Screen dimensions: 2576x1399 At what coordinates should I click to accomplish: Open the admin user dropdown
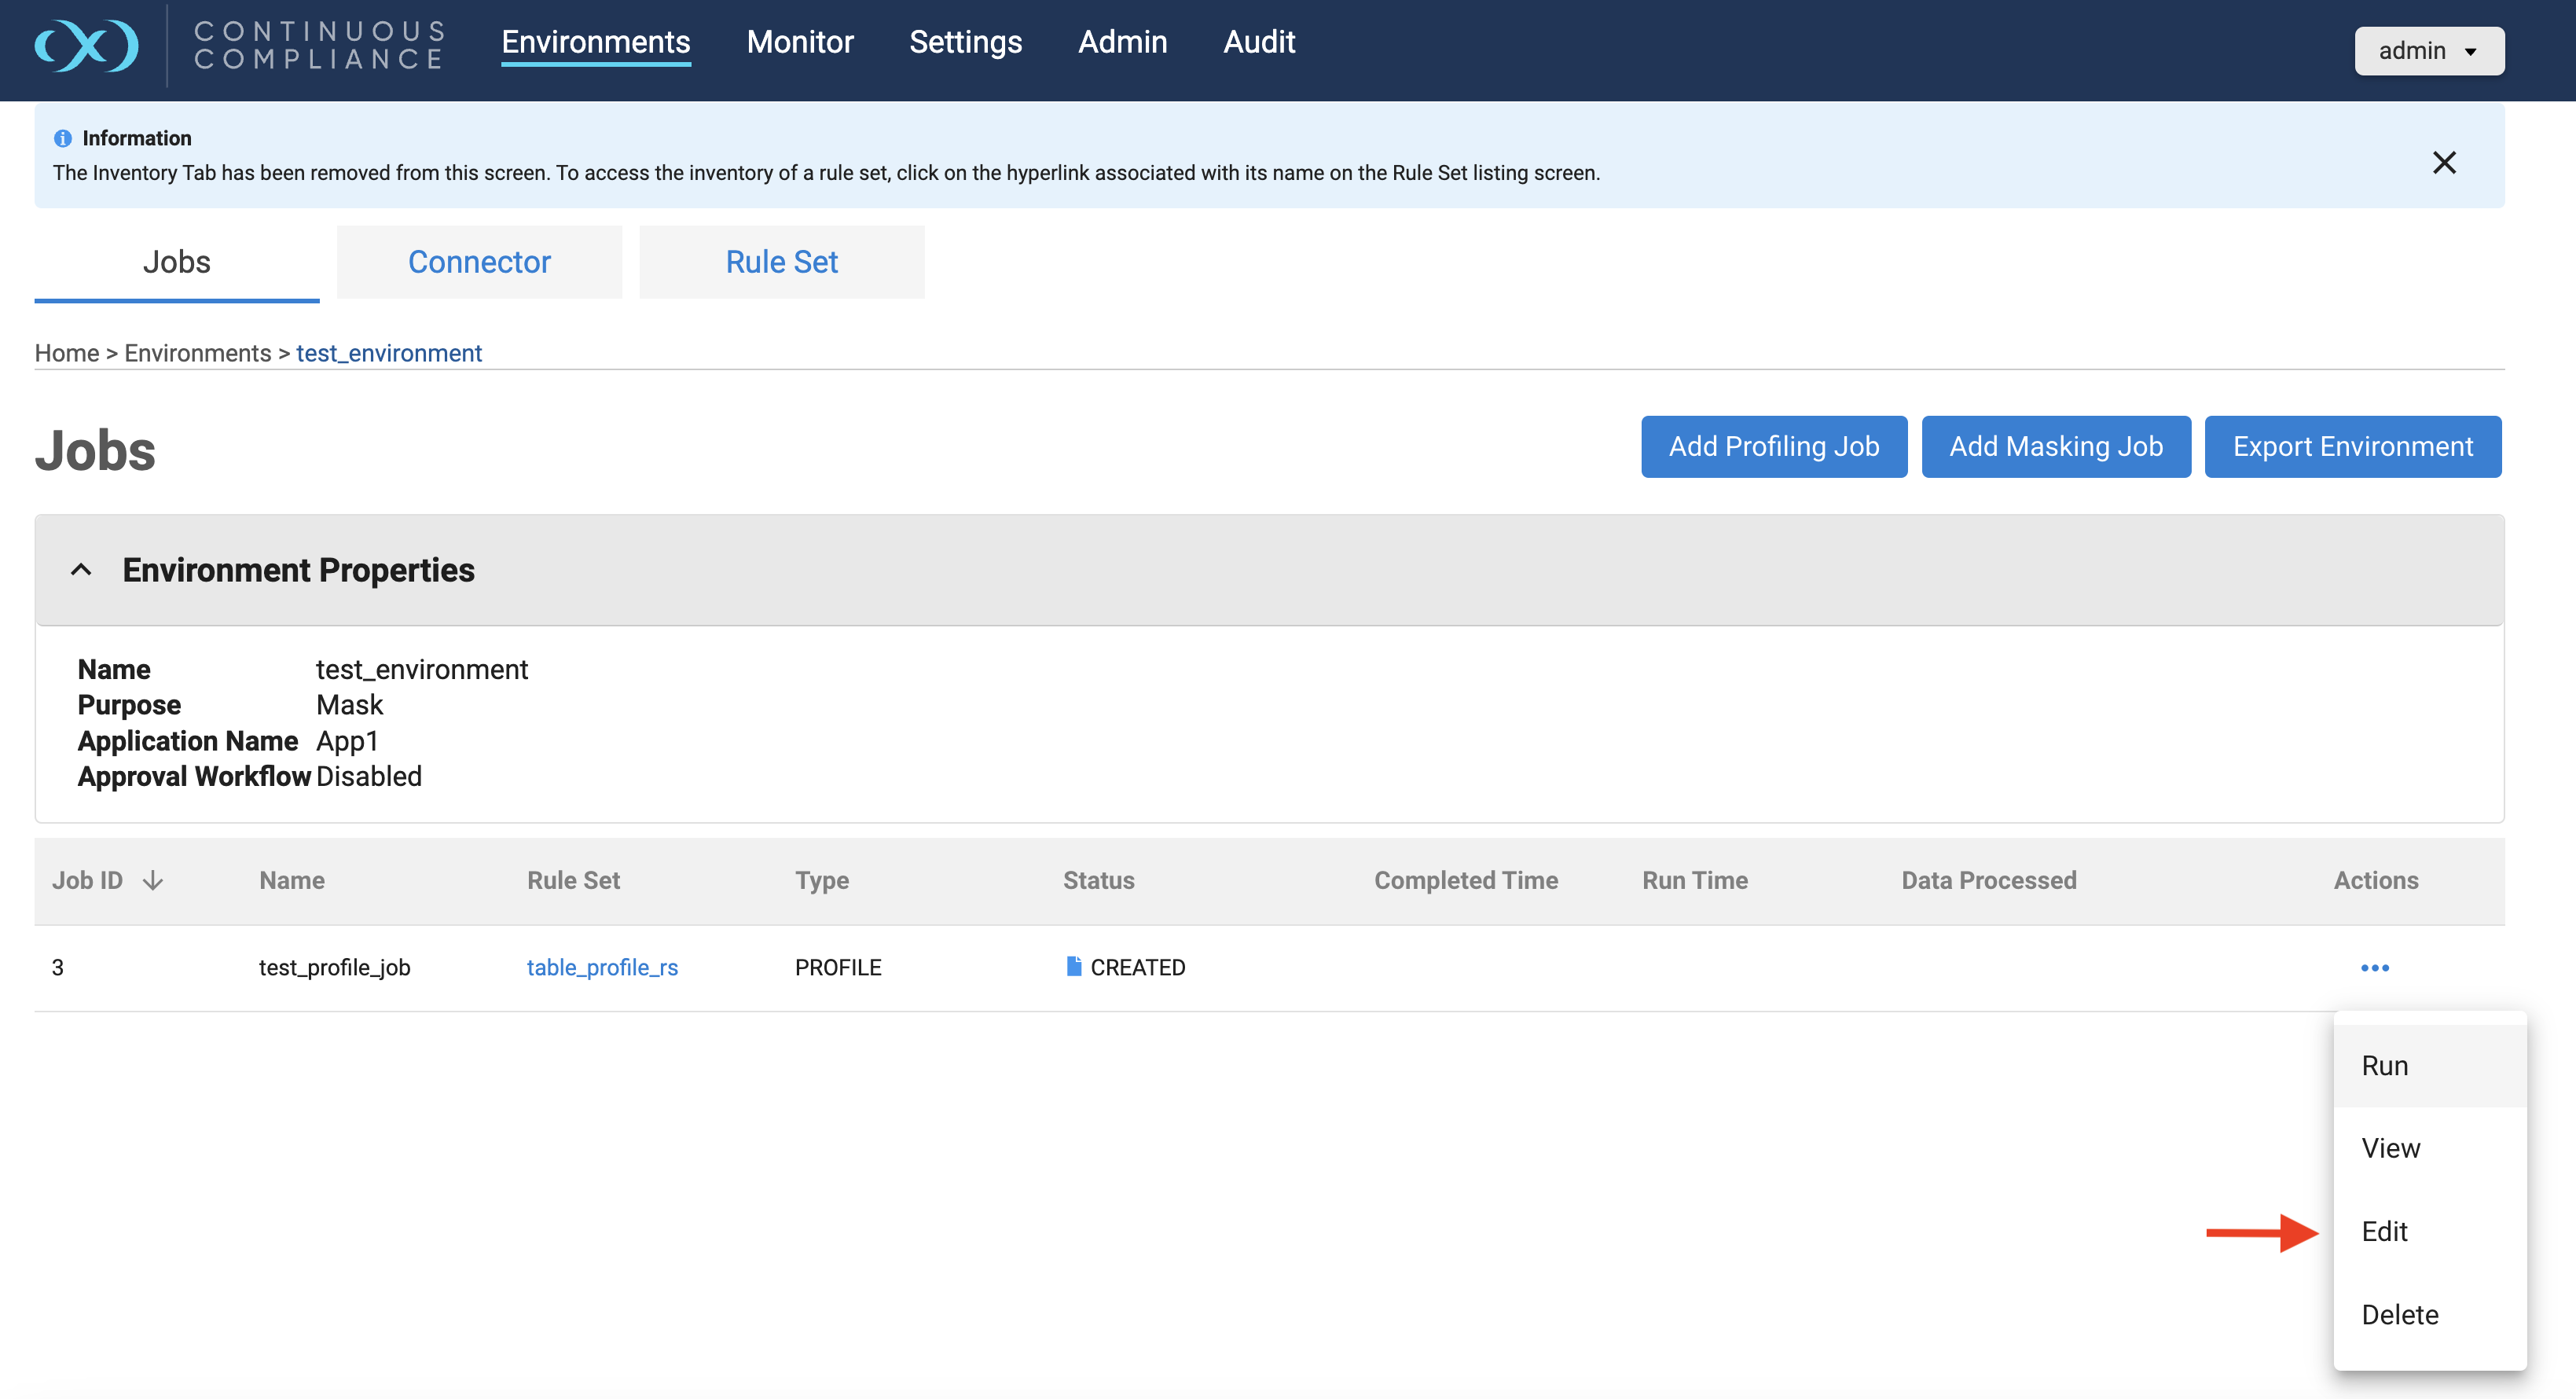pyautogui.click(x=2428, y=50)
